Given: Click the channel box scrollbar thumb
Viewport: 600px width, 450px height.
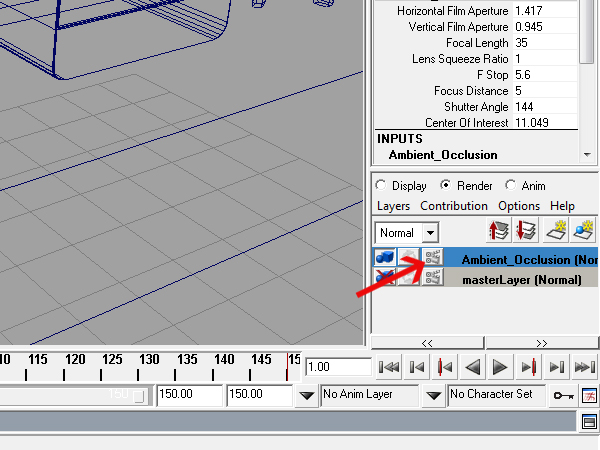Looking at the screenshot, I should [586, 31].
